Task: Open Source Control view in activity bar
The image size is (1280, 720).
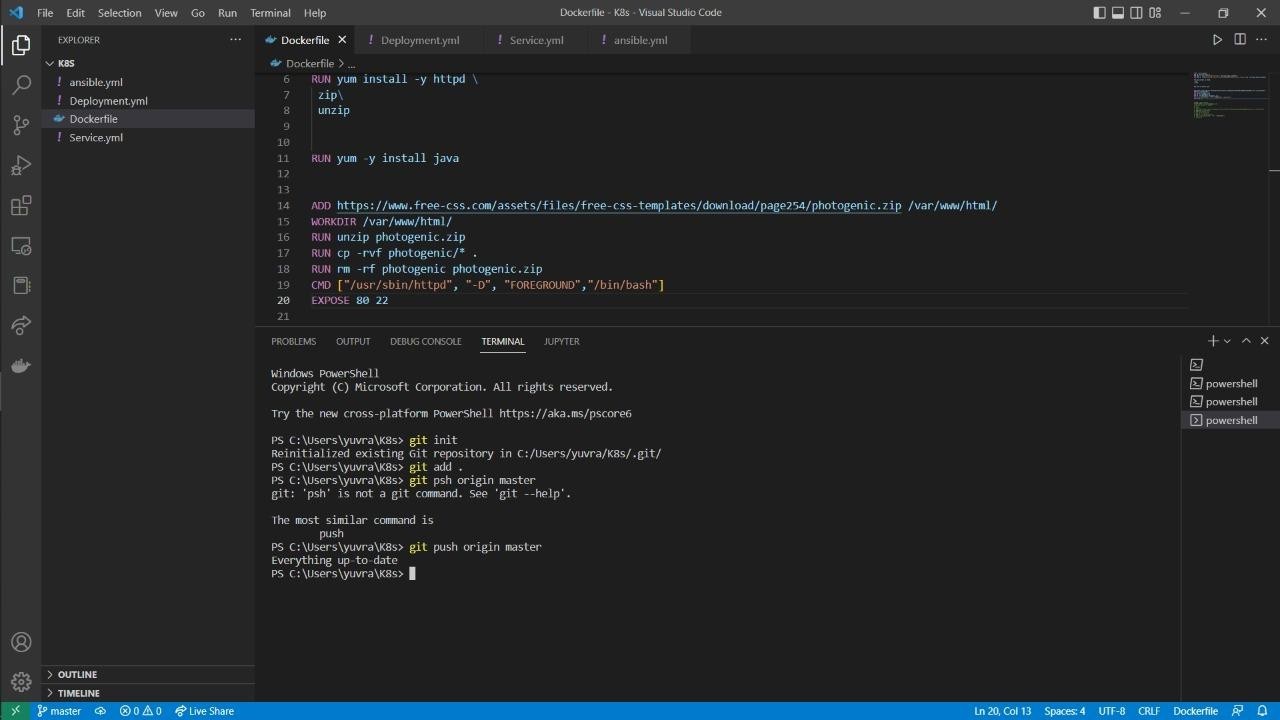Action: (x=21, y=125)
